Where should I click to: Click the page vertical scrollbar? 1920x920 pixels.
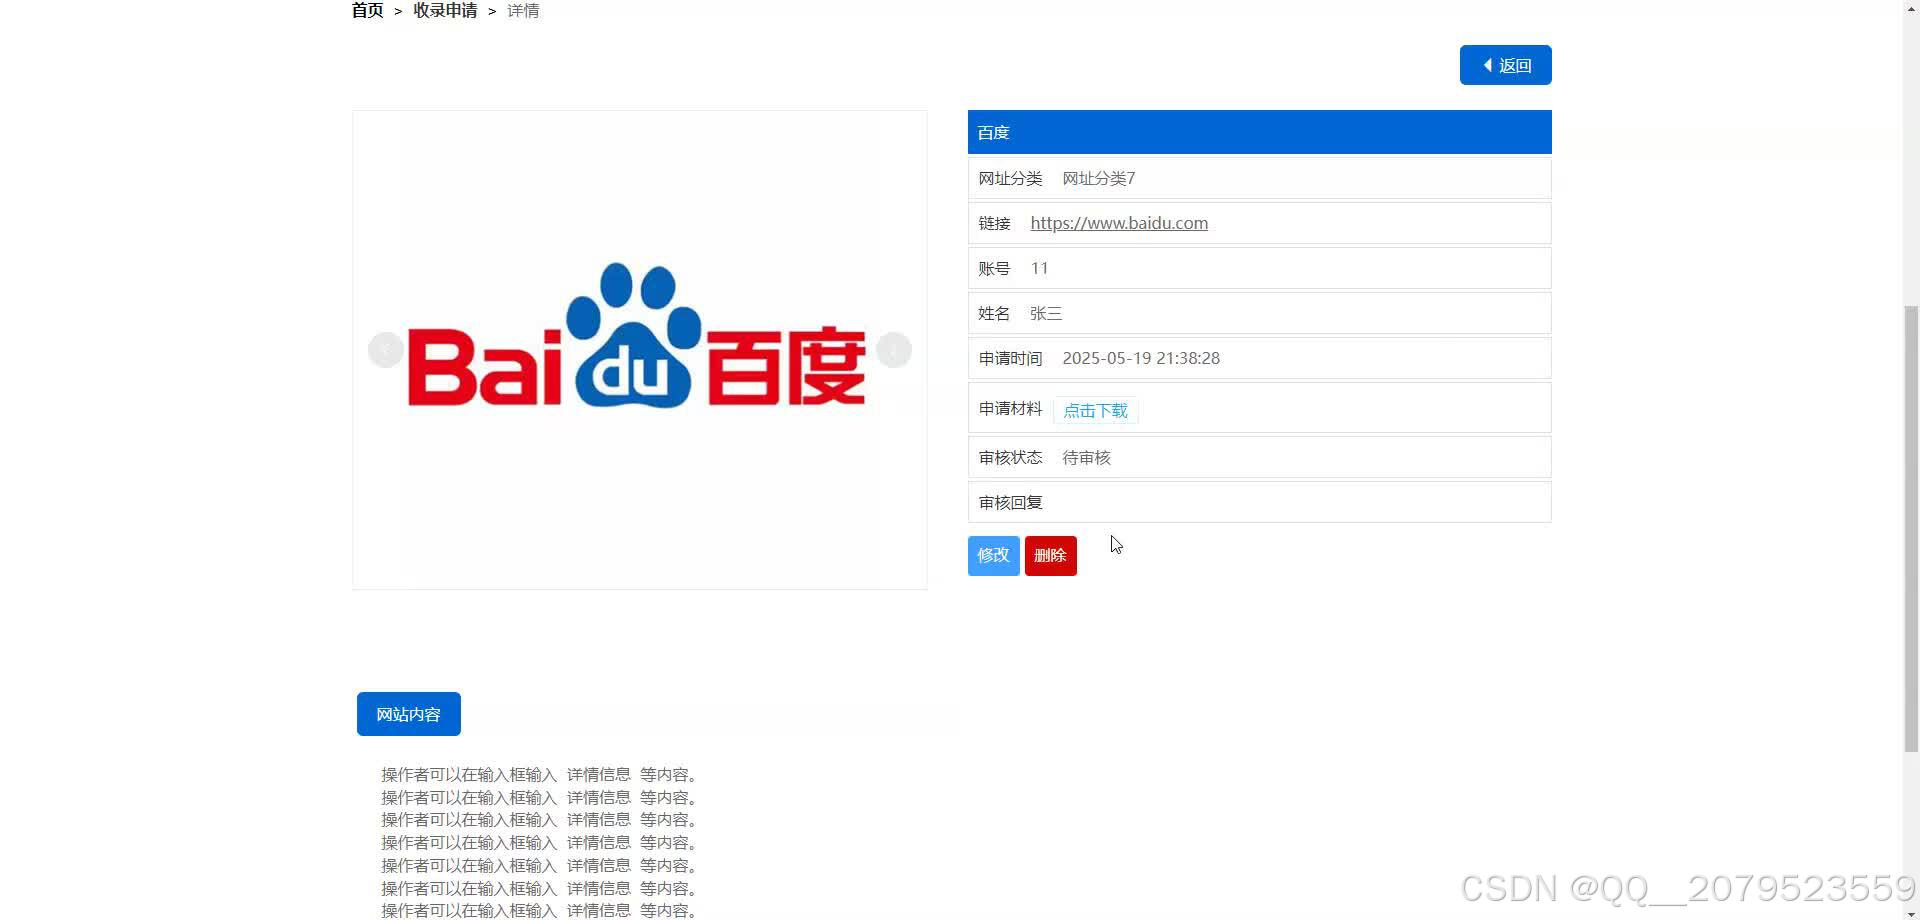click(x=1911, y=529)
